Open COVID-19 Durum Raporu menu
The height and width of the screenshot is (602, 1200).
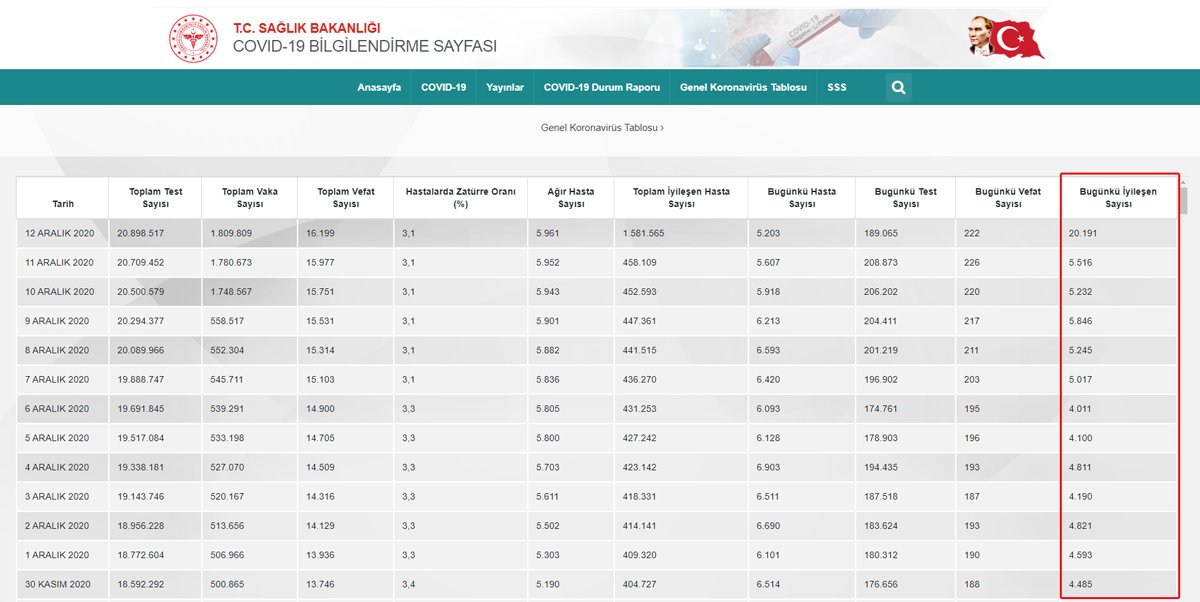[x=602, y=88]
